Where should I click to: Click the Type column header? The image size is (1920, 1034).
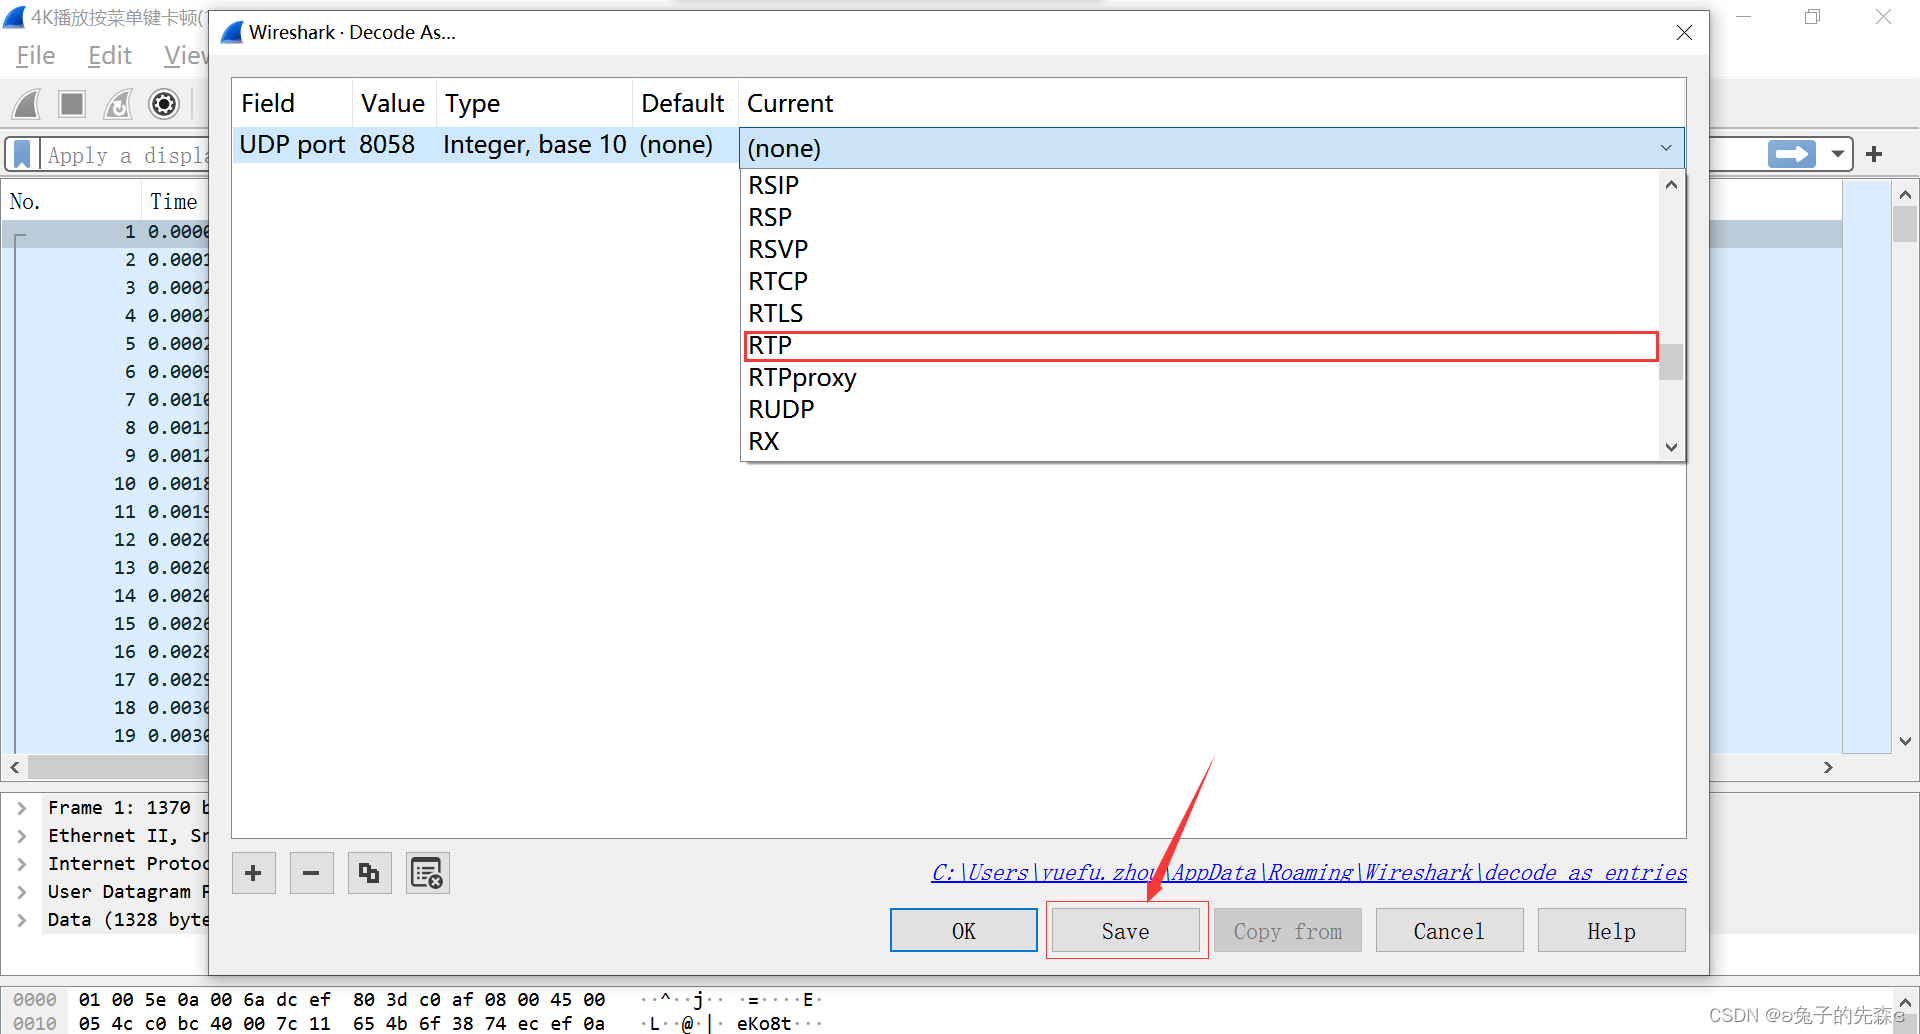(x=534, y=103)
